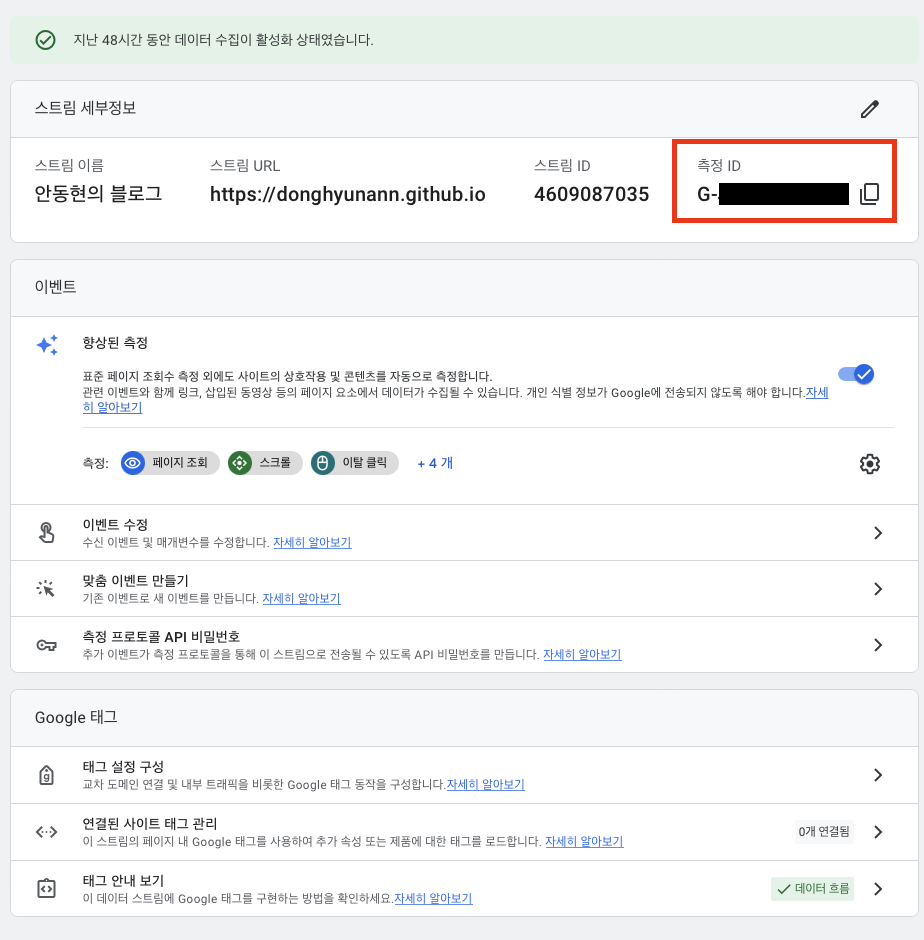924x940 pixels.
Task: Click the 이벤트 section heading
Action: pos(56,287)
